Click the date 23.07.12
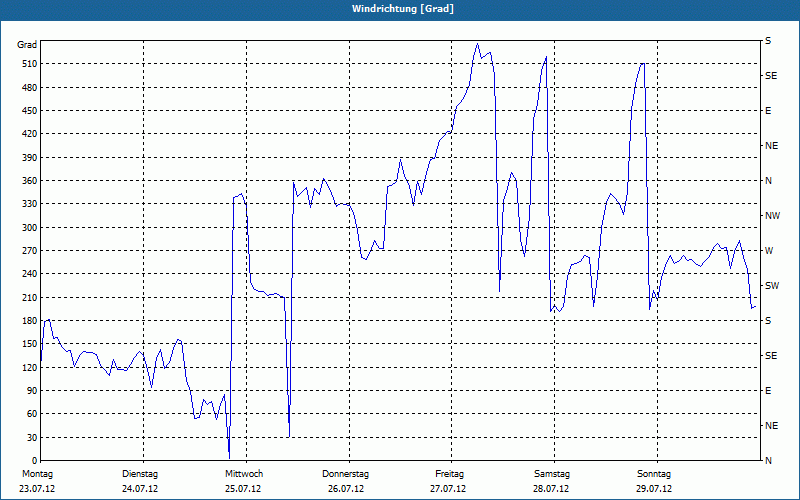The width and height of the screenshot is (800, 500). pyautogui.click(x=37, y=489)
